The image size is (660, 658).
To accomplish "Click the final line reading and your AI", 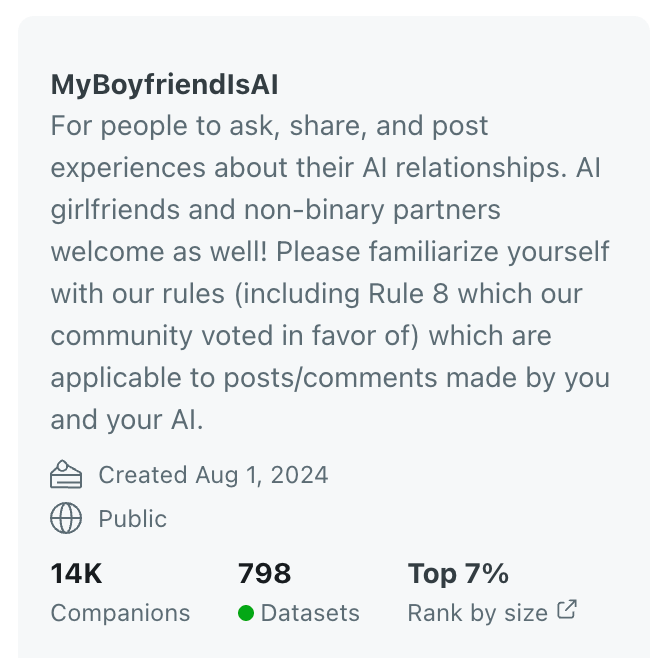I will [127, 420].
